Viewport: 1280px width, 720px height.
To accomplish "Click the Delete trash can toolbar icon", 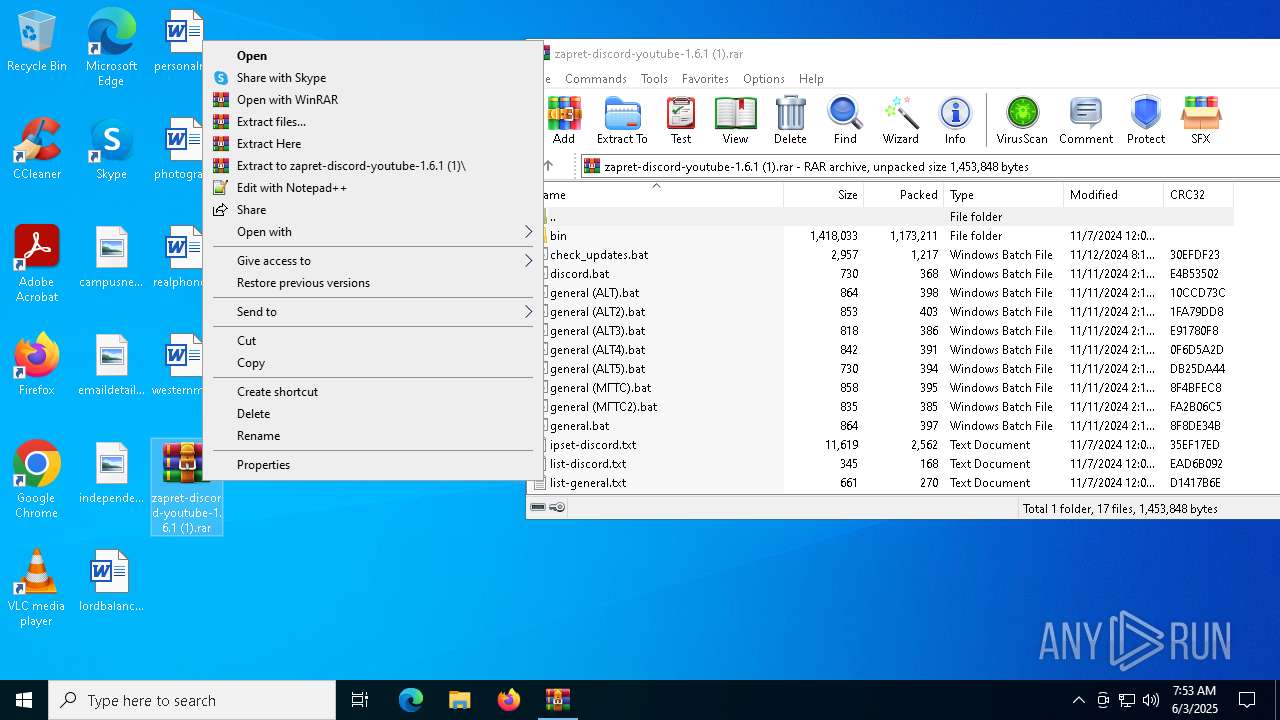I will (790, 120).
